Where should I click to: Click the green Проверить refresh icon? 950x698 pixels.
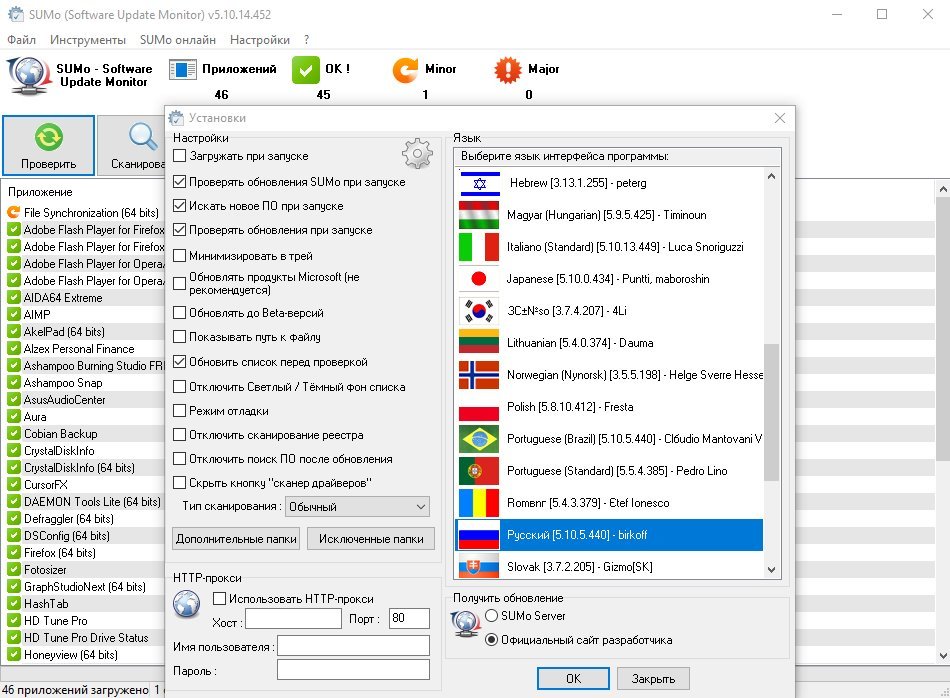tap(48, 138)
